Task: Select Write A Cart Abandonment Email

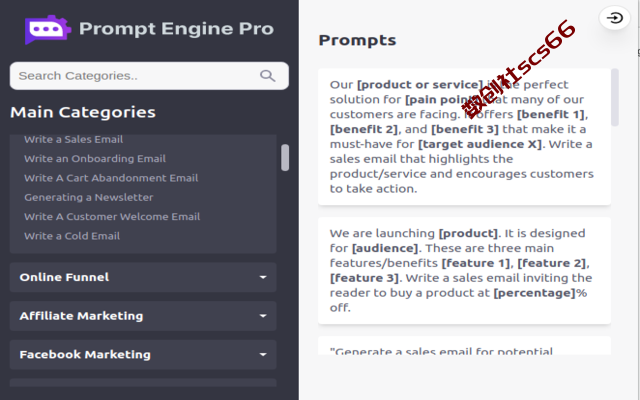Action: point(111,178)
